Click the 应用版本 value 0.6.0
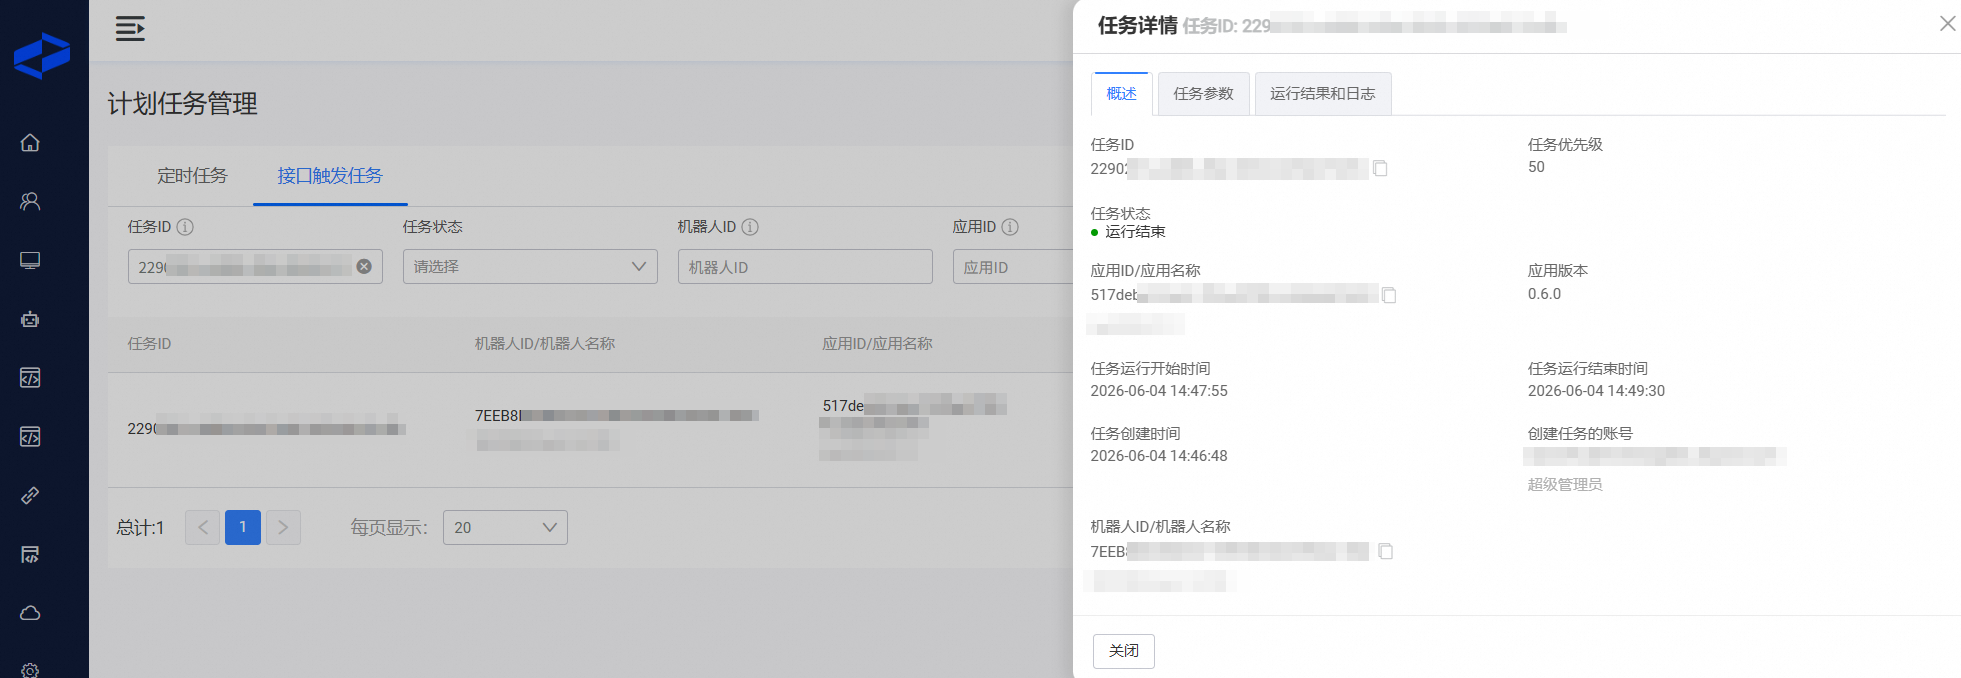 (1544, 294)
